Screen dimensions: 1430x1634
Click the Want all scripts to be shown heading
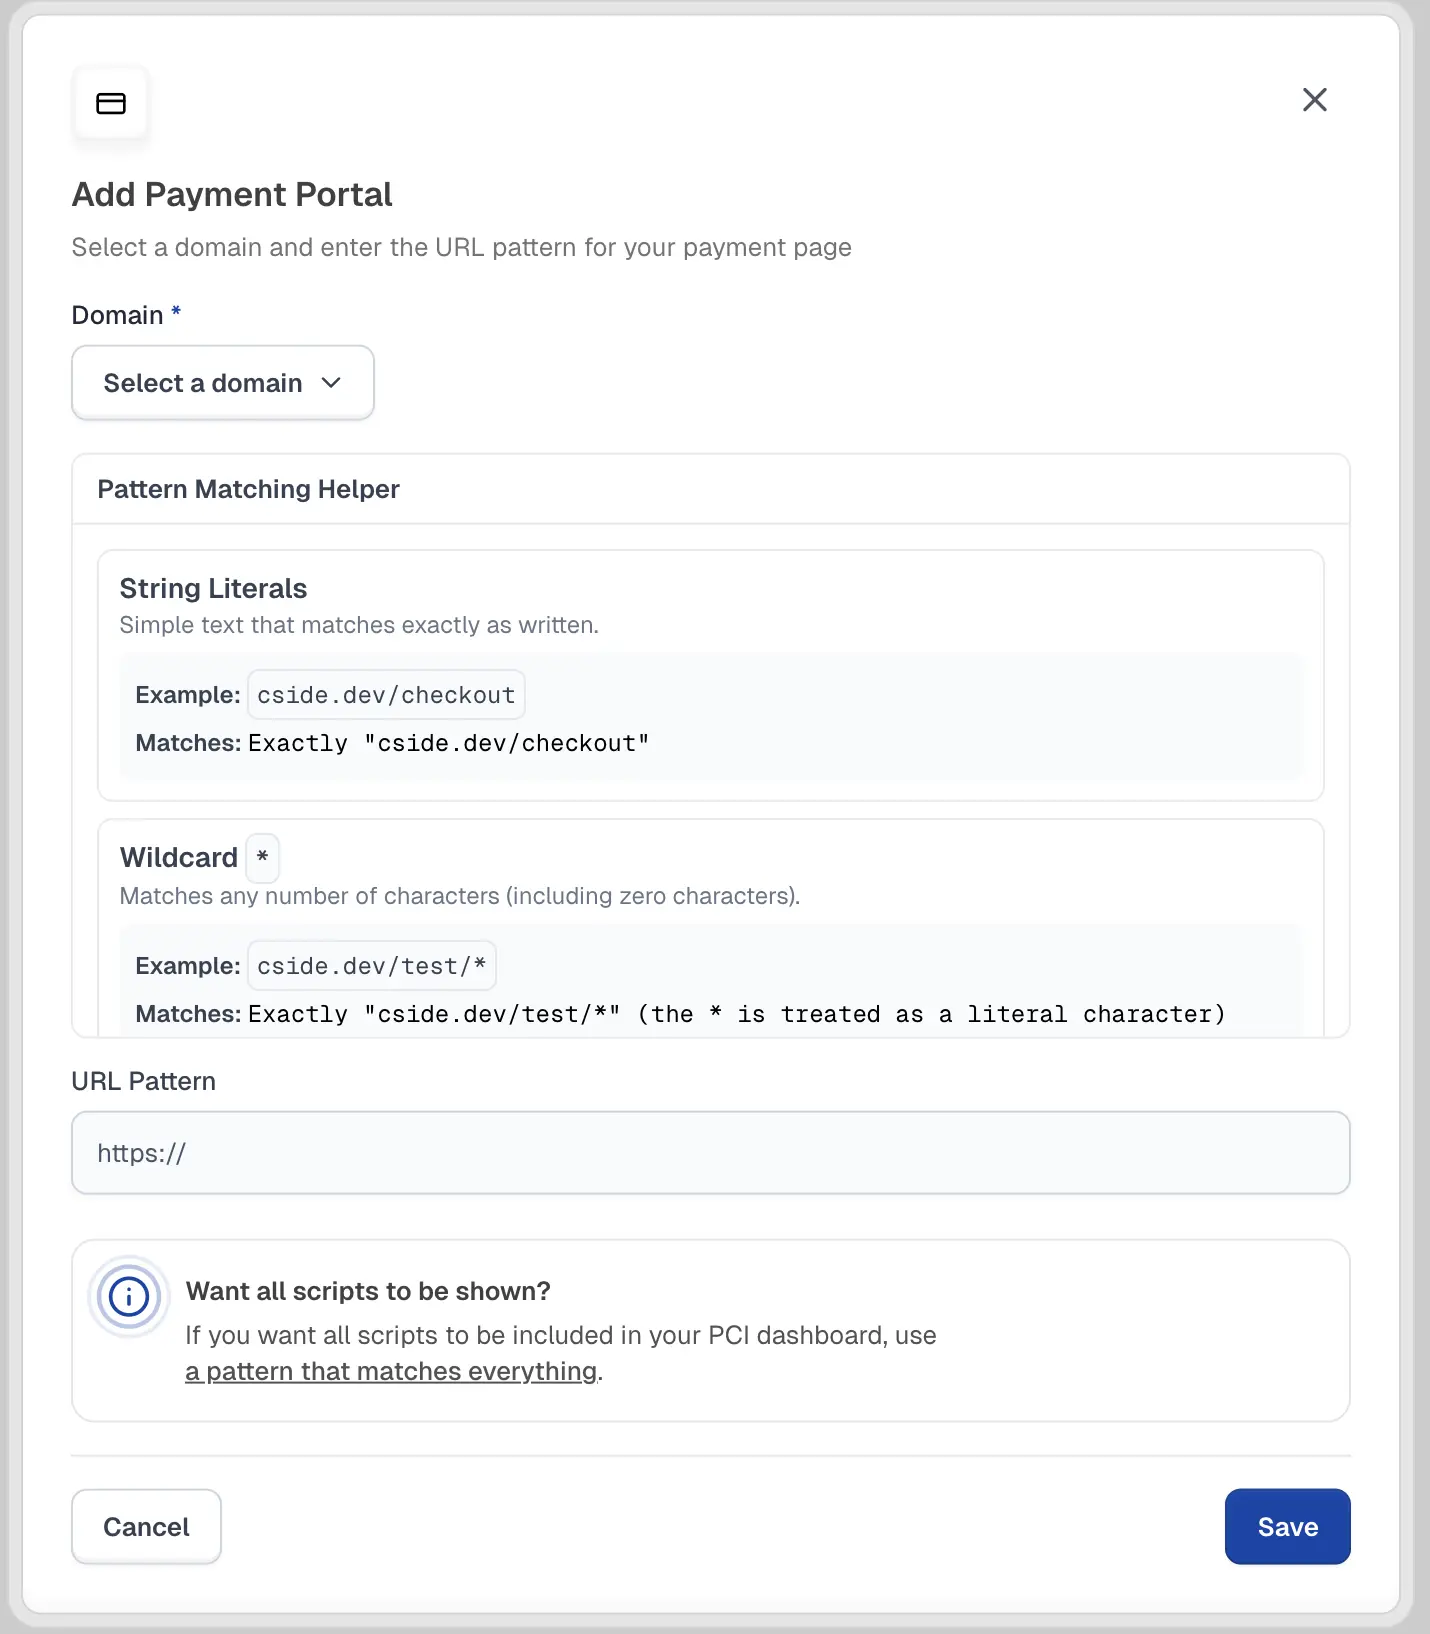(x=367, y=1291)
